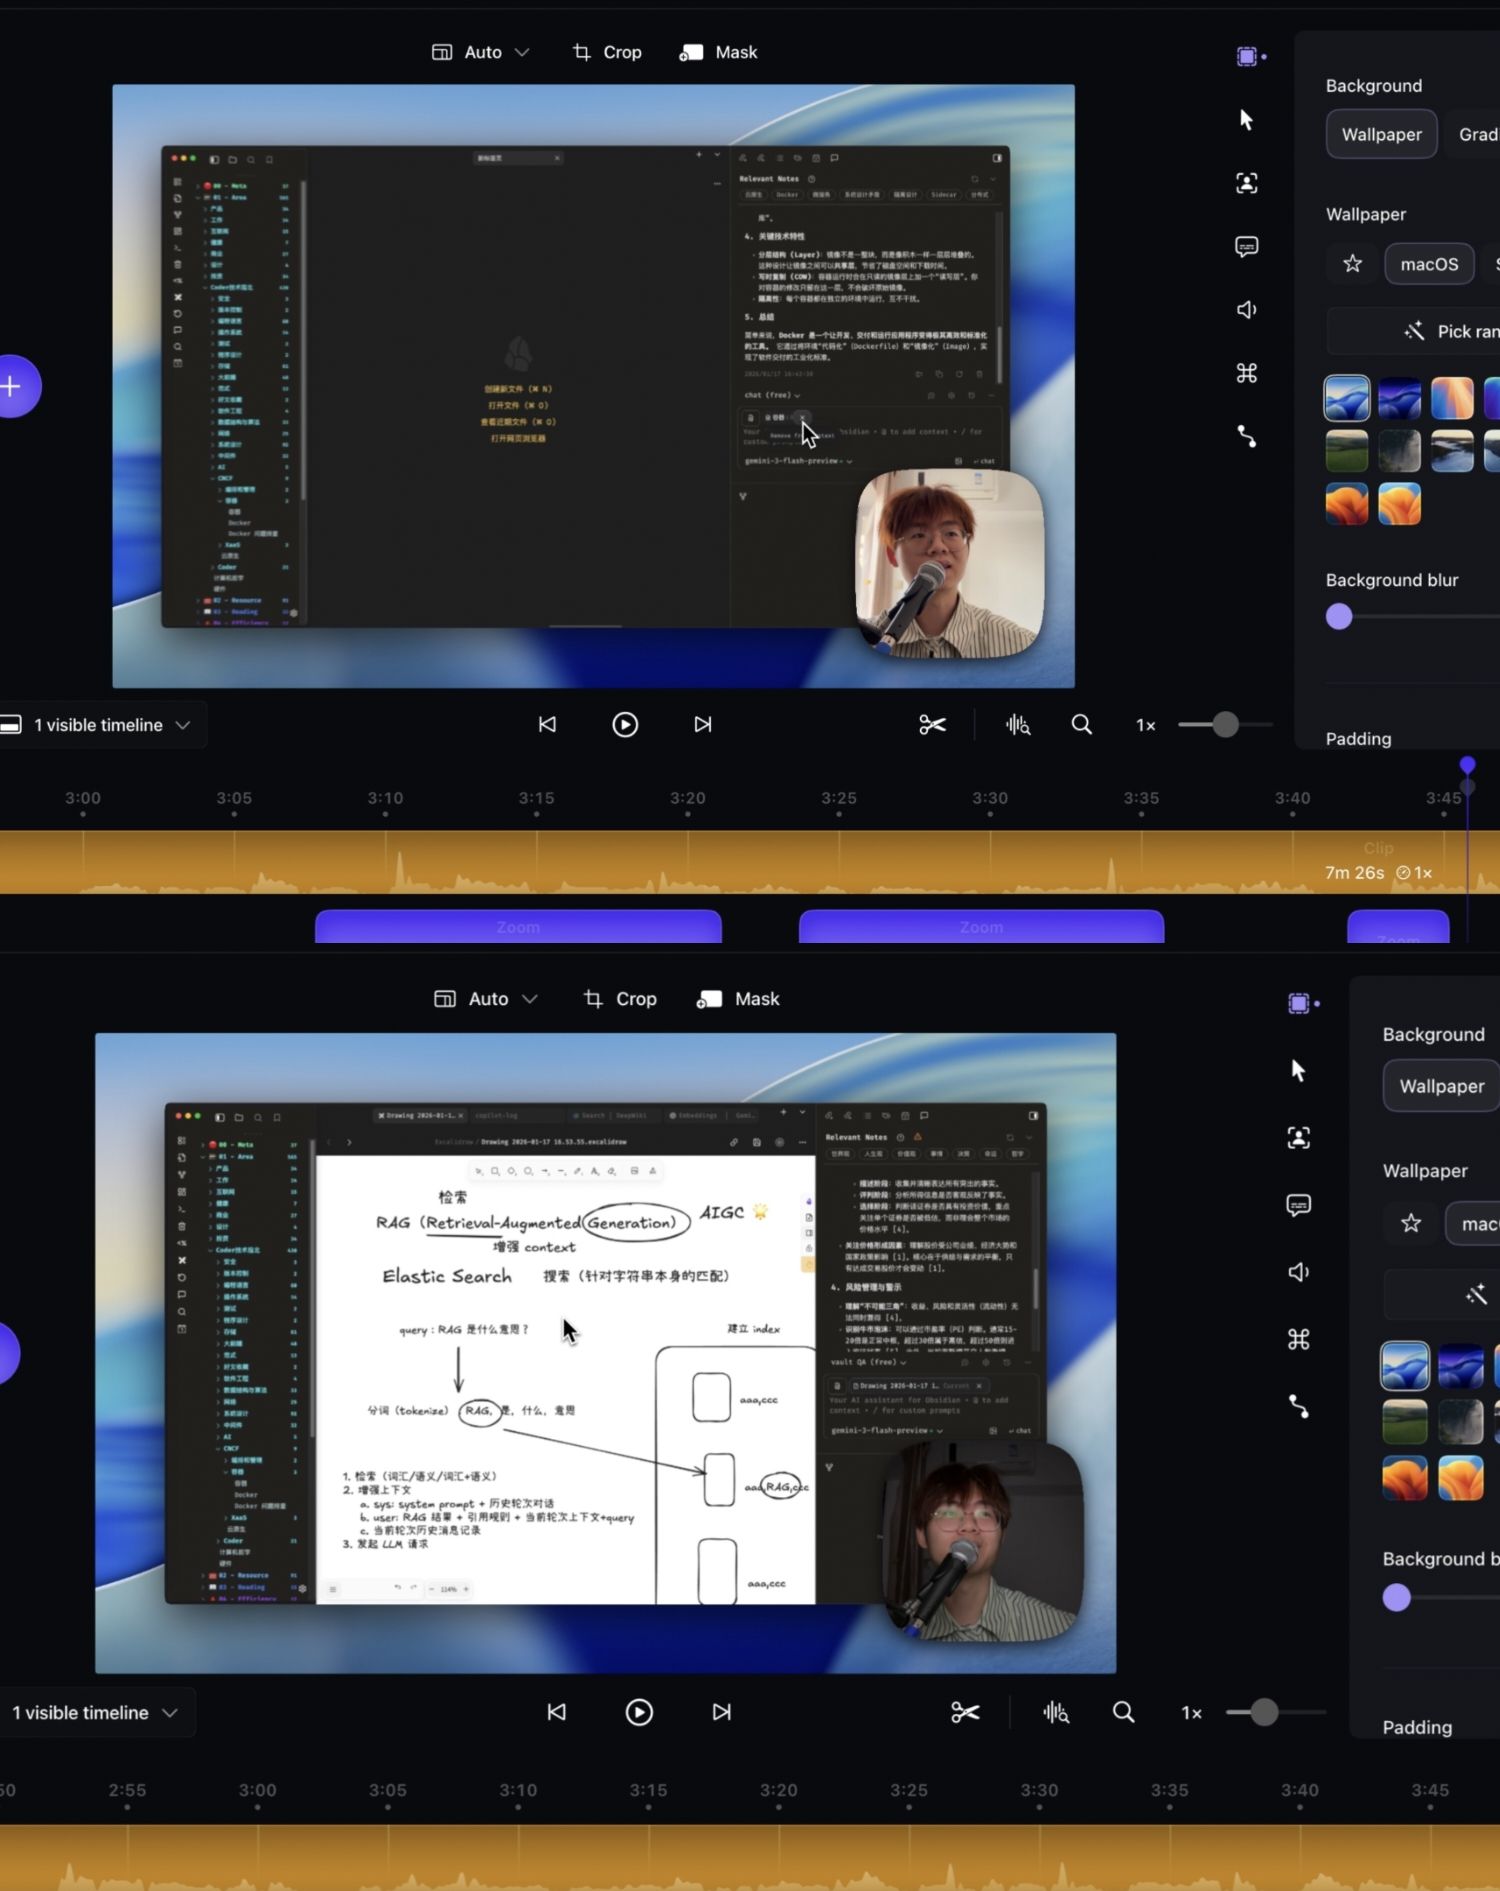Toggle the star favorites filter in top Wallpaper panel
Viewport: 1500px width, 1891px height.
(1352, 264)
